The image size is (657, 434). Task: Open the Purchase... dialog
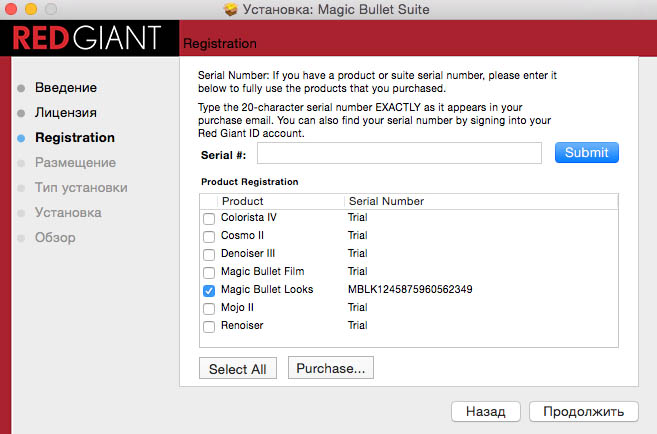[331, 368]
